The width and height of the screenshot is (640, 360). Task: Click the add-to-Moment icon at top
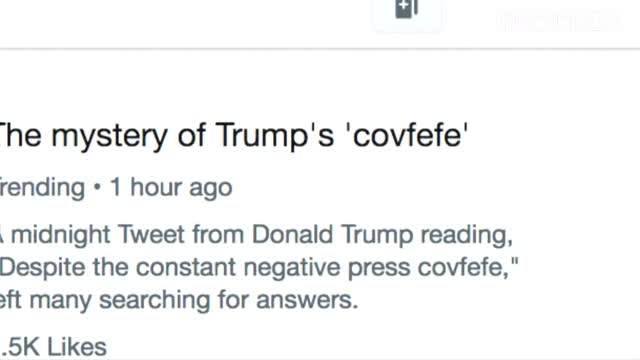pyautogui.click(x=407, y=9)
